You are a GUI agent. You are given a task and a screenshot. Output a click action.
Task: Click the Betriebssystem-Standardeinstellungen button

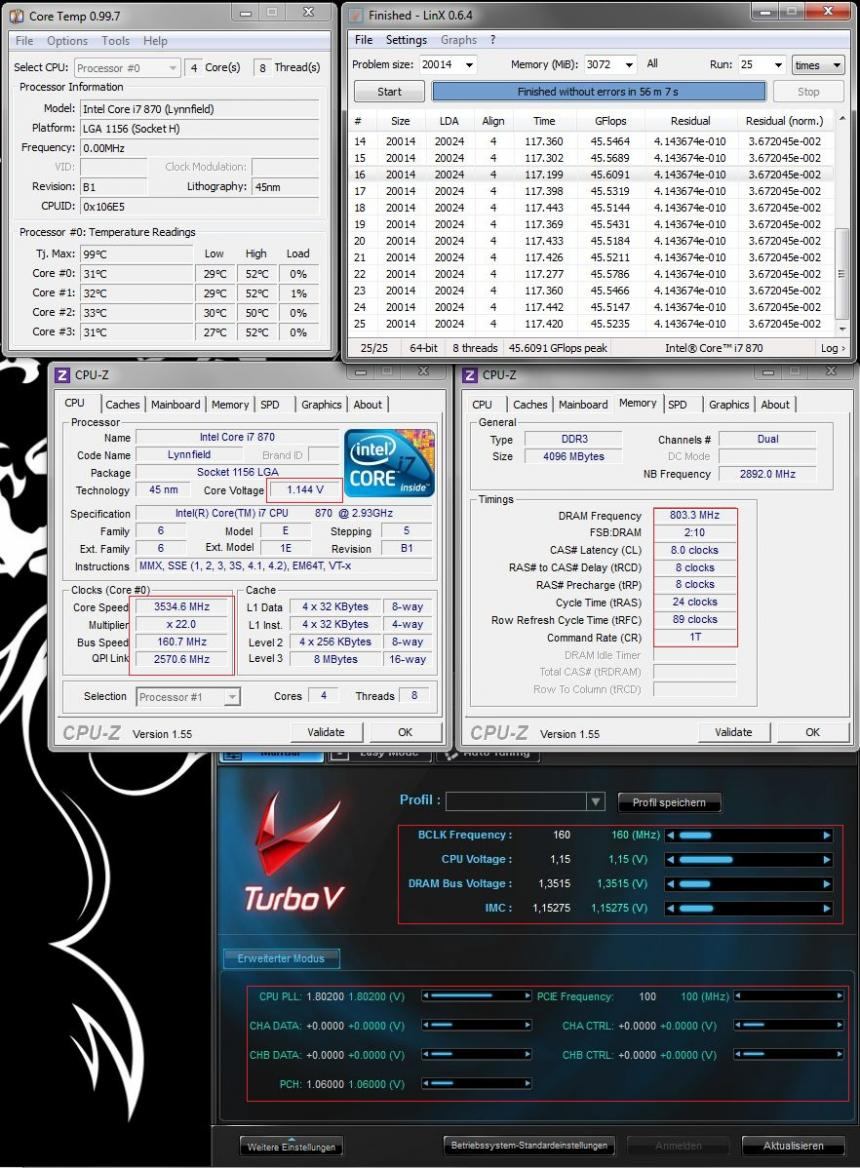[529, 1146]
